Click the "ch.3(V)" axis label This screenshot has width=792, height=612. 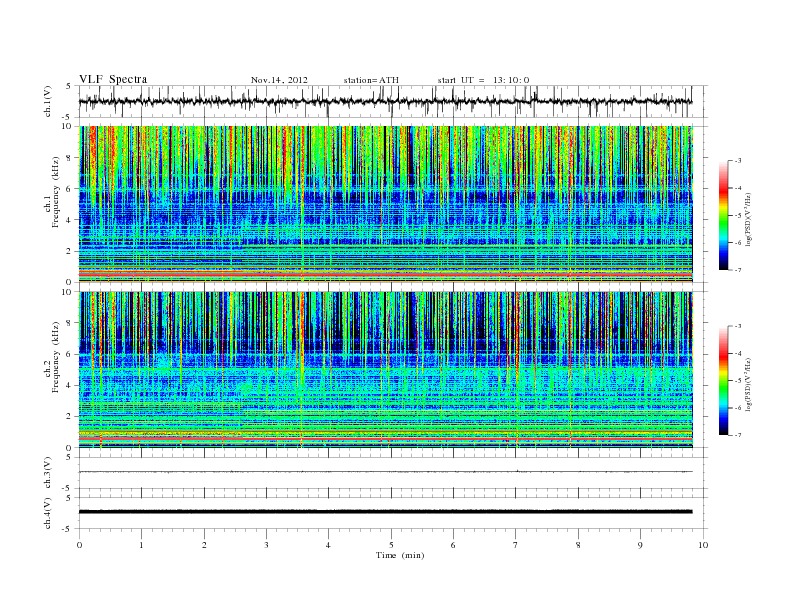tap(48, 473)
